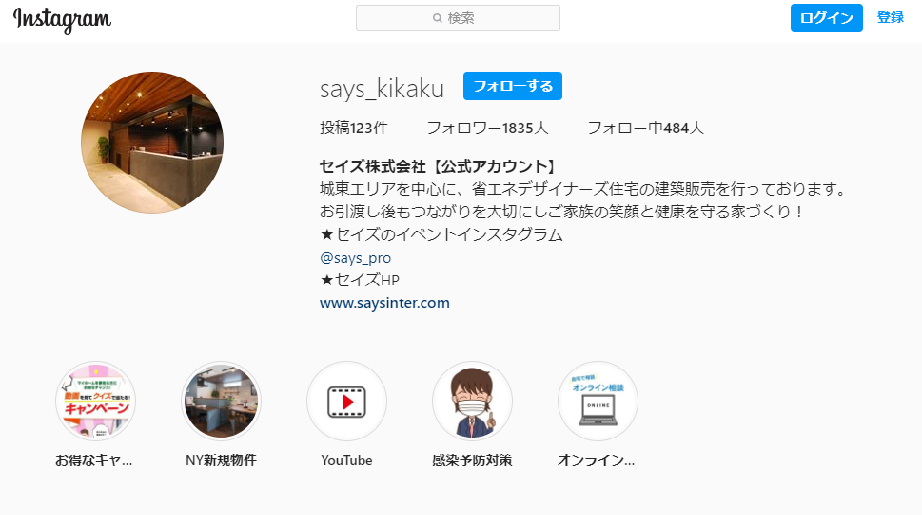The image size is (922, 515).
Task: Open the www.saysinter.com website link
Action: pyautogui.click(x=385, y=303)
